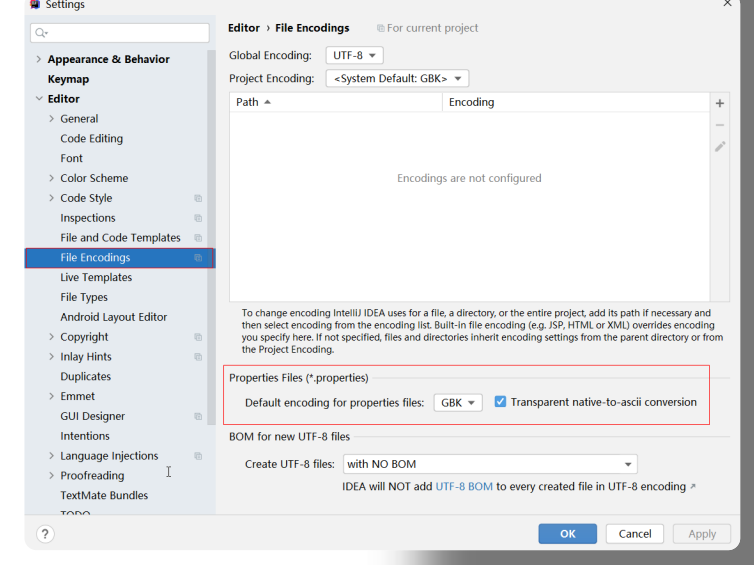754x565 pixels.
Task: Expand the Language Injections node
Action: pos(51,456)
